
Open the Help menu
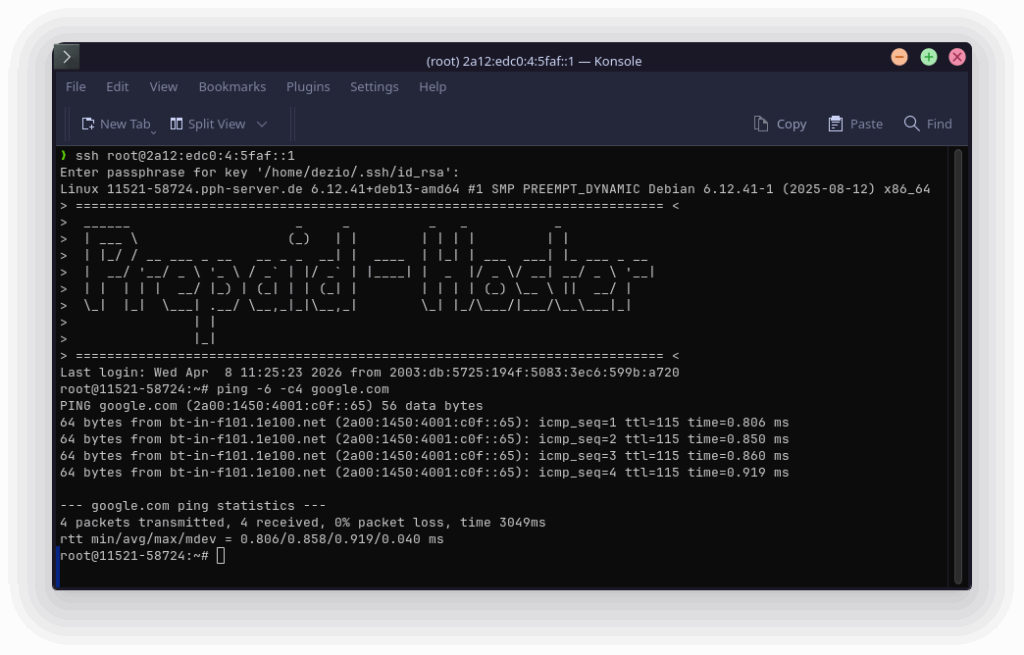(432, 87)
